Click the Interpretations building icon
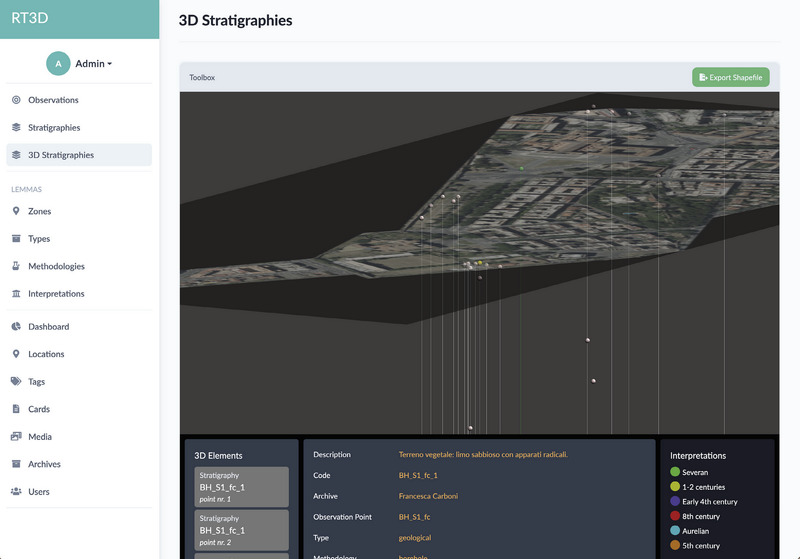This screenshot has height=559, width=800. pyautogui.click(x=16, y=294)
